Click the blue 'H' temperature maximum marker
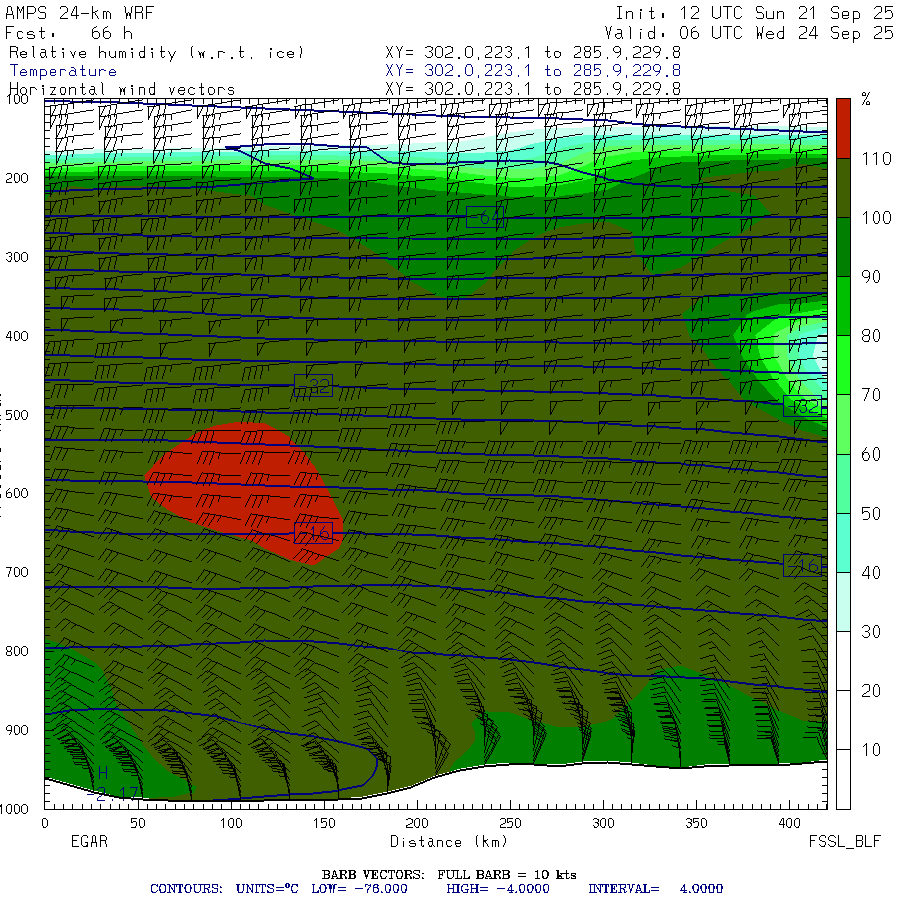Screen dimensions: 900x900 (x=103, y=773)
